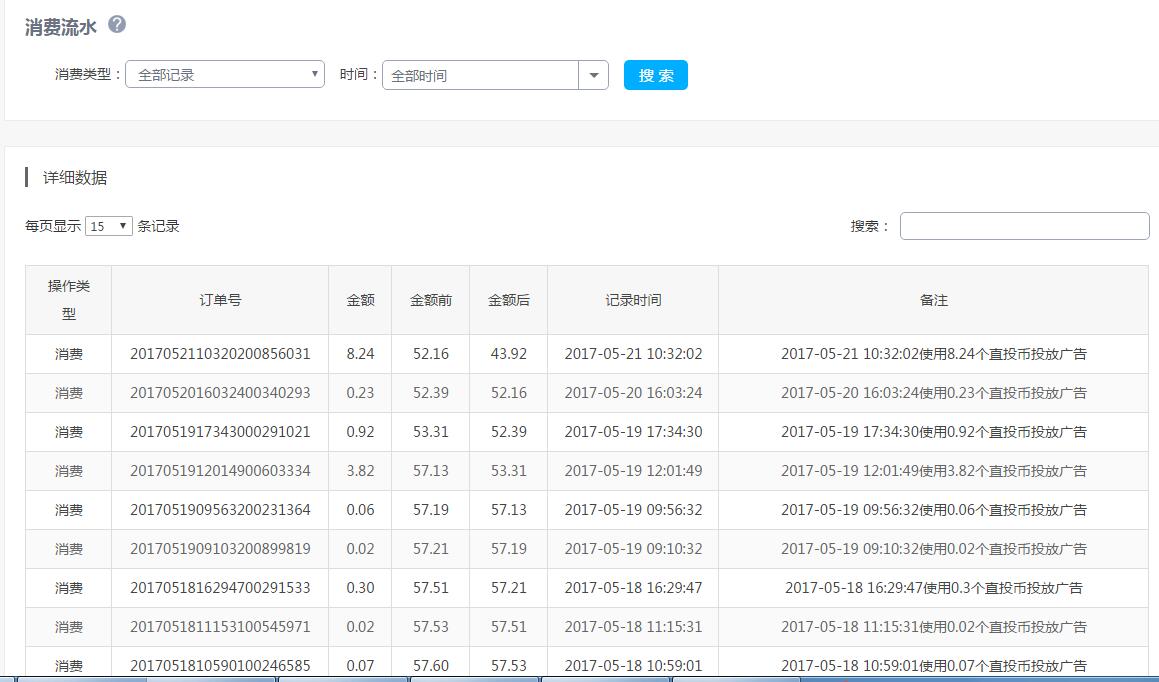Viewport: 1159px width, 682px height.
Task: Click the blue 搜索 button
Action: pos(656,75)
